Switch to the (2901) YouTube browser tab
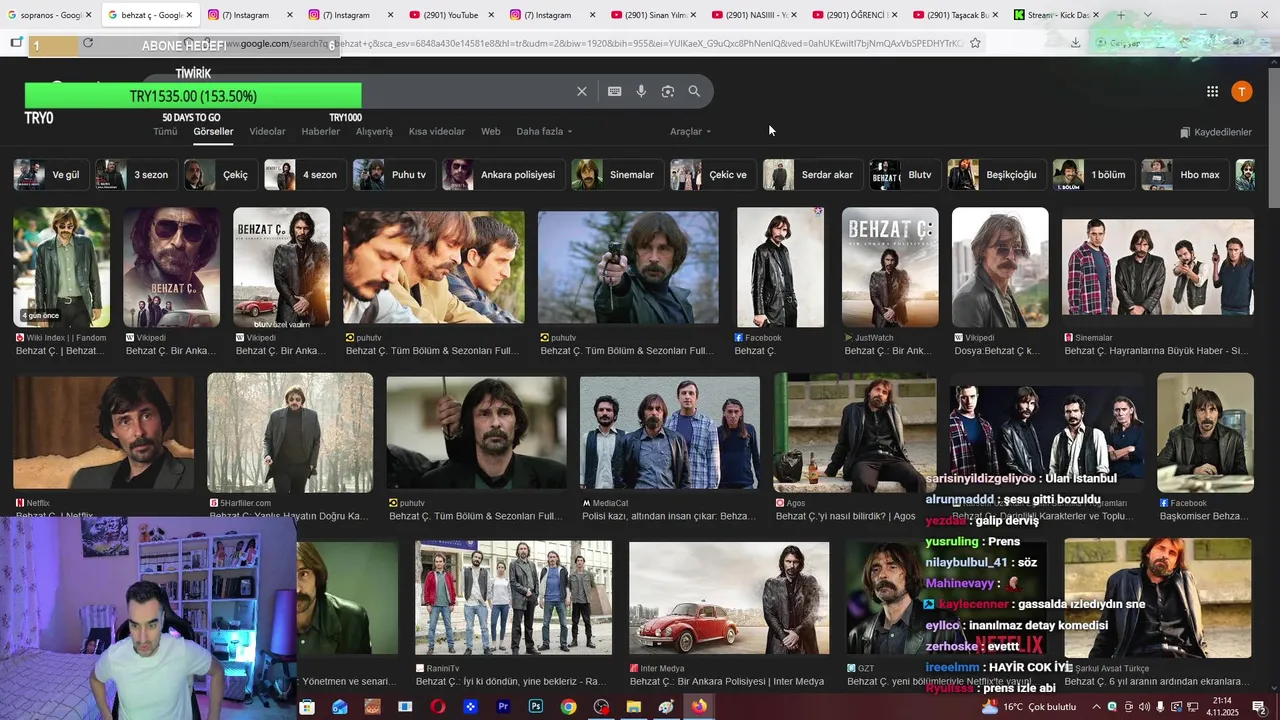Screen dimensions: 1280x720 tap(450, 15)
